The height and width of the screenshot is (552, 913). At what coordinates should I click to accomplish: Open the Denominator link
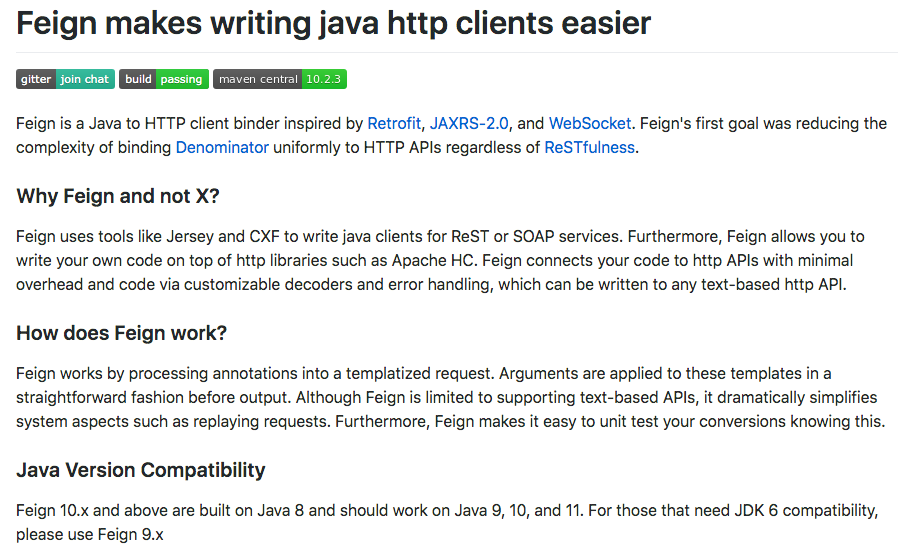(222, 147)
